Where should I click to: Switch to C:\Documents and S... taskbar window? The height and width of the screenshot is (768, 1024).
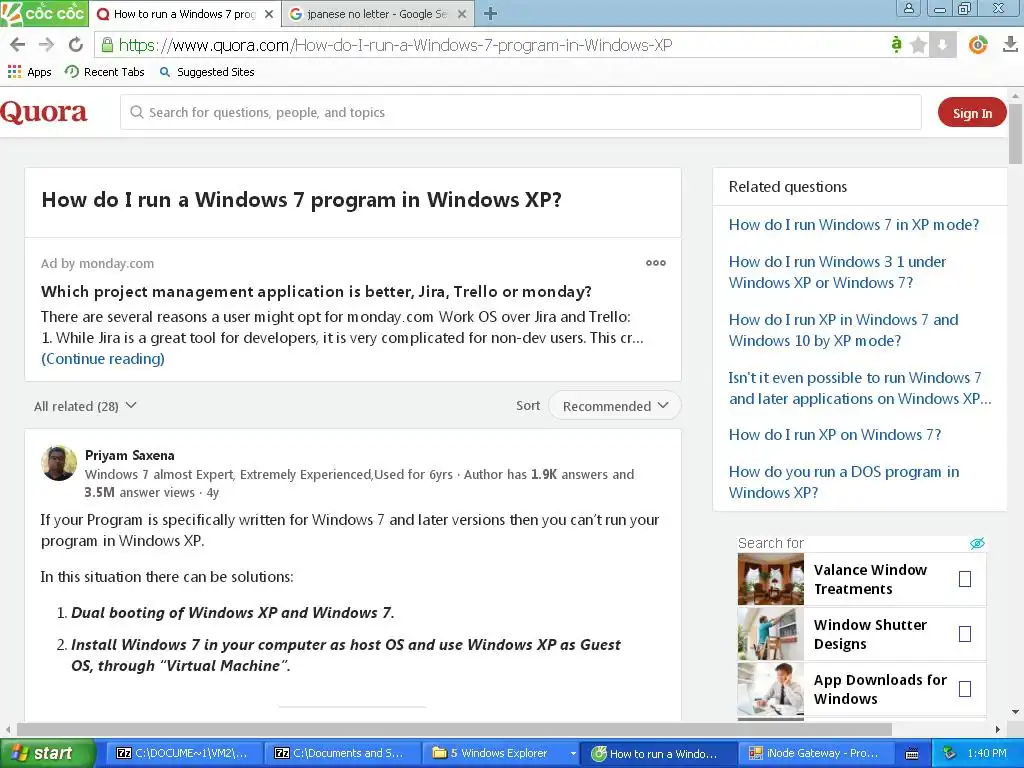pos(340,753)
